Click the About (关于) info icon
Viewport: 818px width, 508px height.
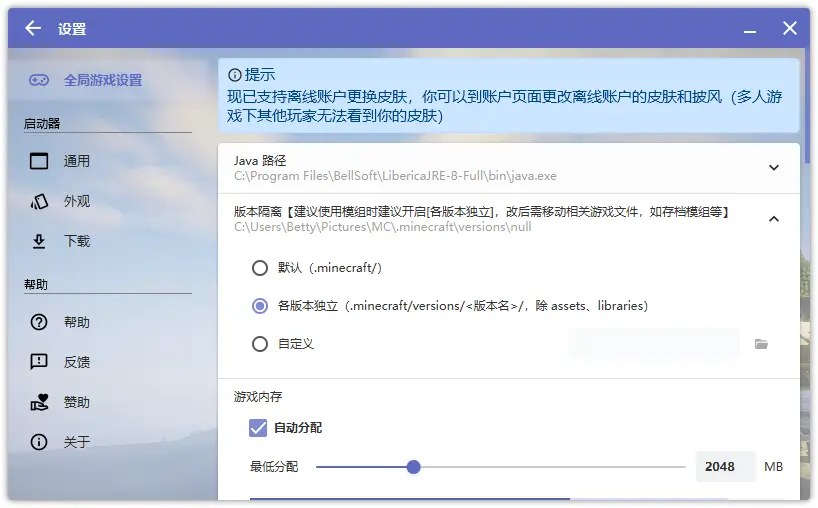coord(39,442)
